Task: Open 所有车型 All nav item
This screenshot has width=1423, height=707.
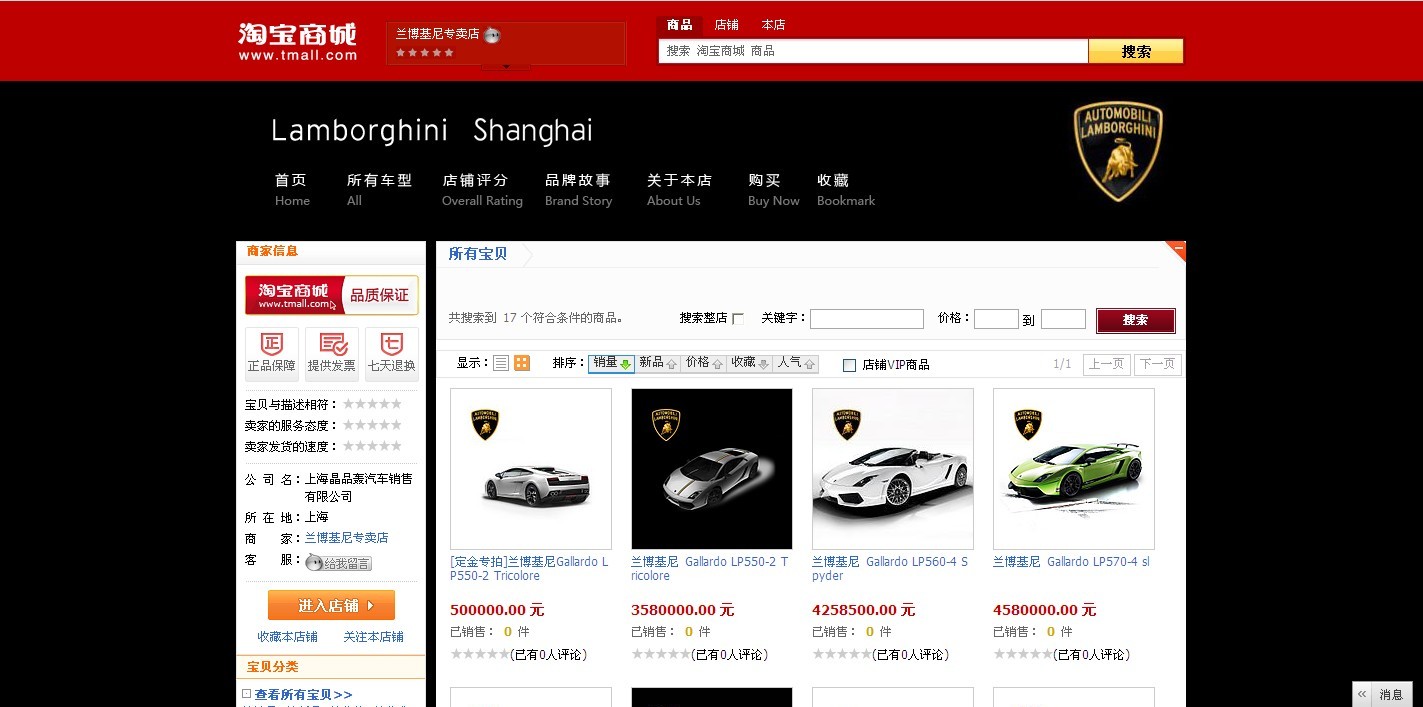Action: coord(379,189)
